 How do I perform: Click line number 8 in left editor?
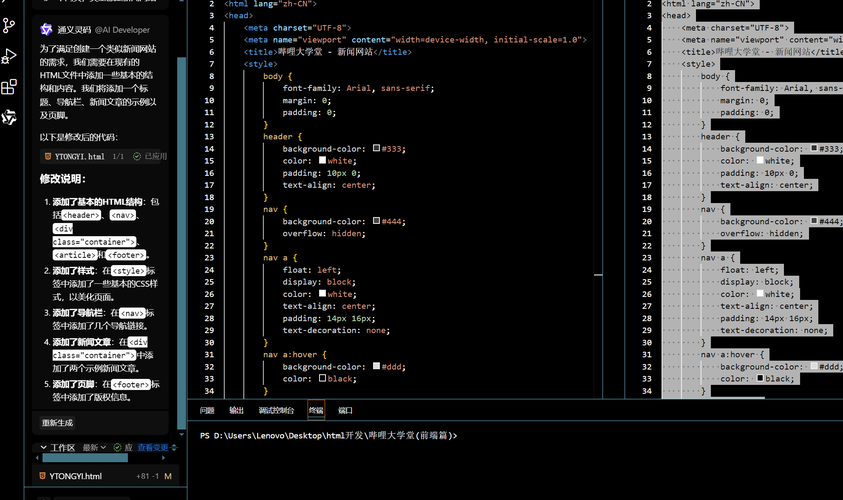(x=211, y=76)
